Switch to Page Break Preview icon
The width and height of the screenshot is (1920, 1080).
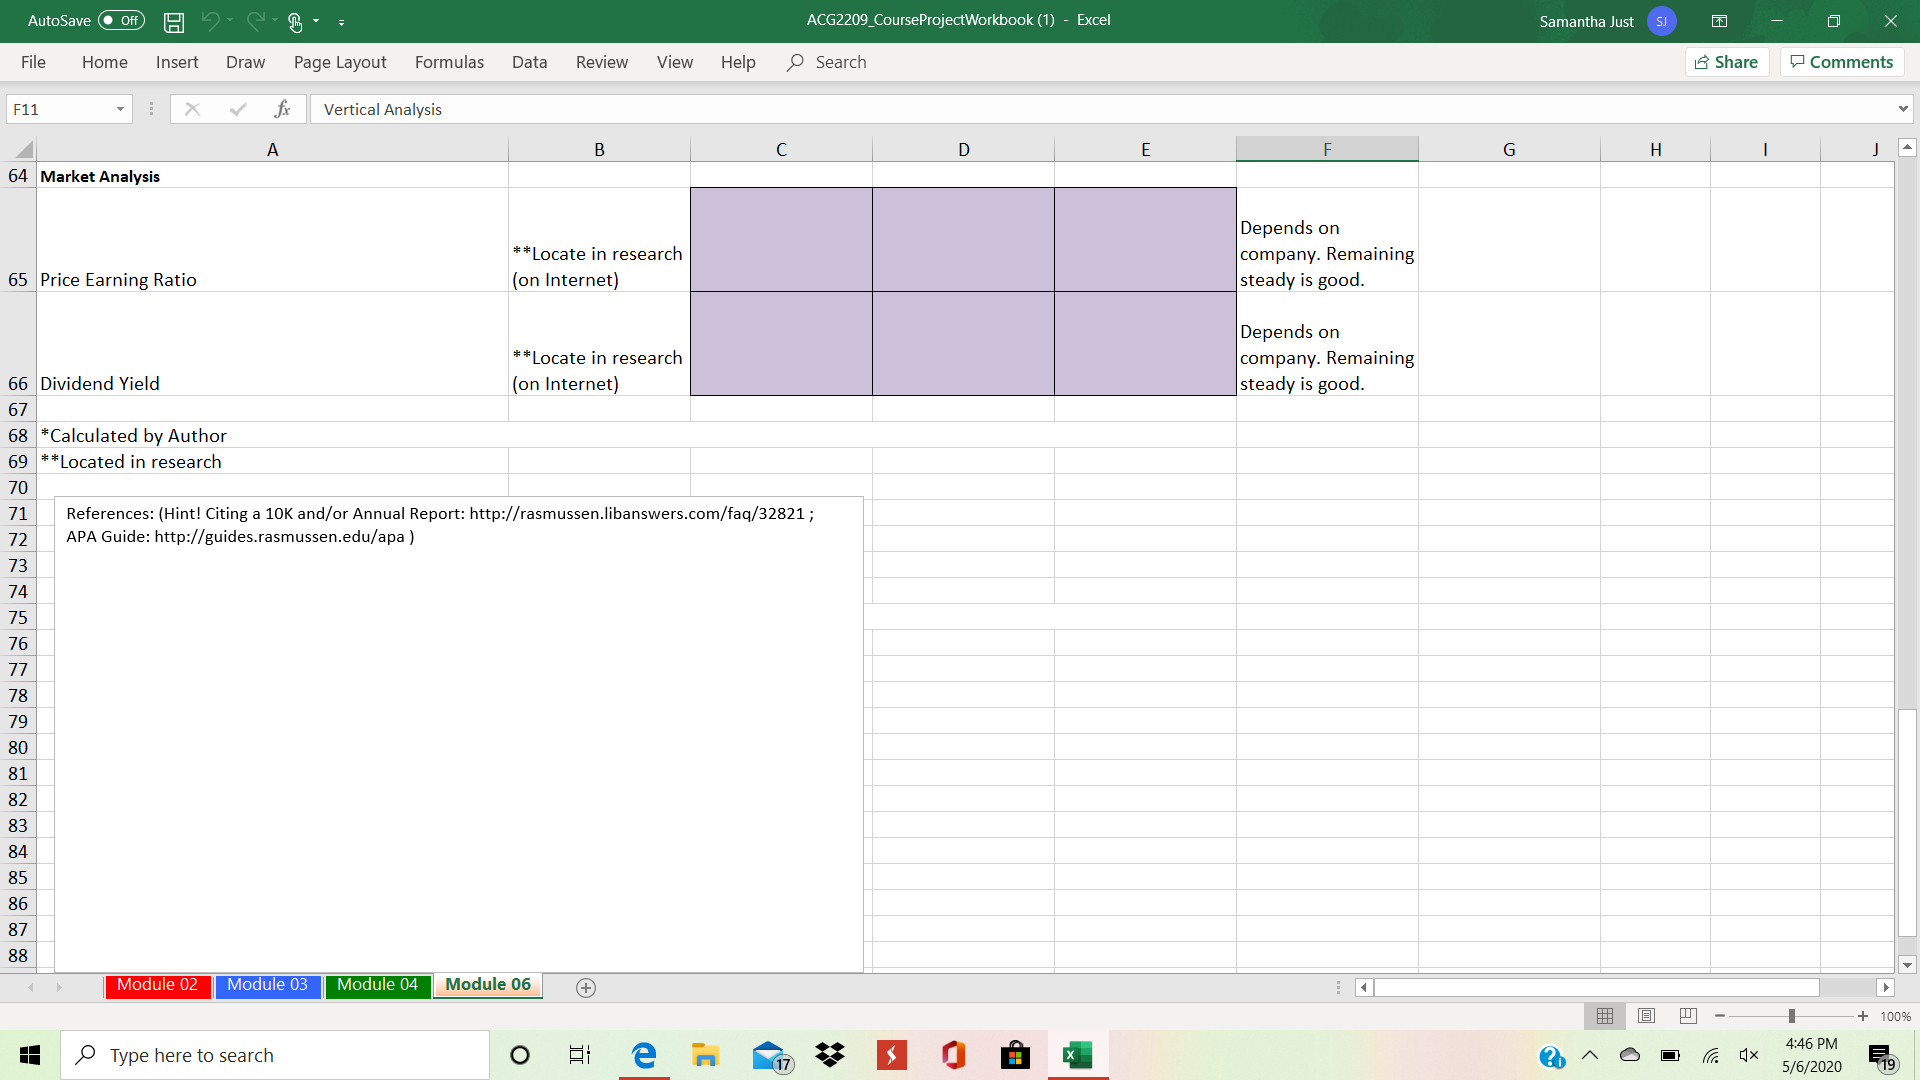coord(1688,1016)
